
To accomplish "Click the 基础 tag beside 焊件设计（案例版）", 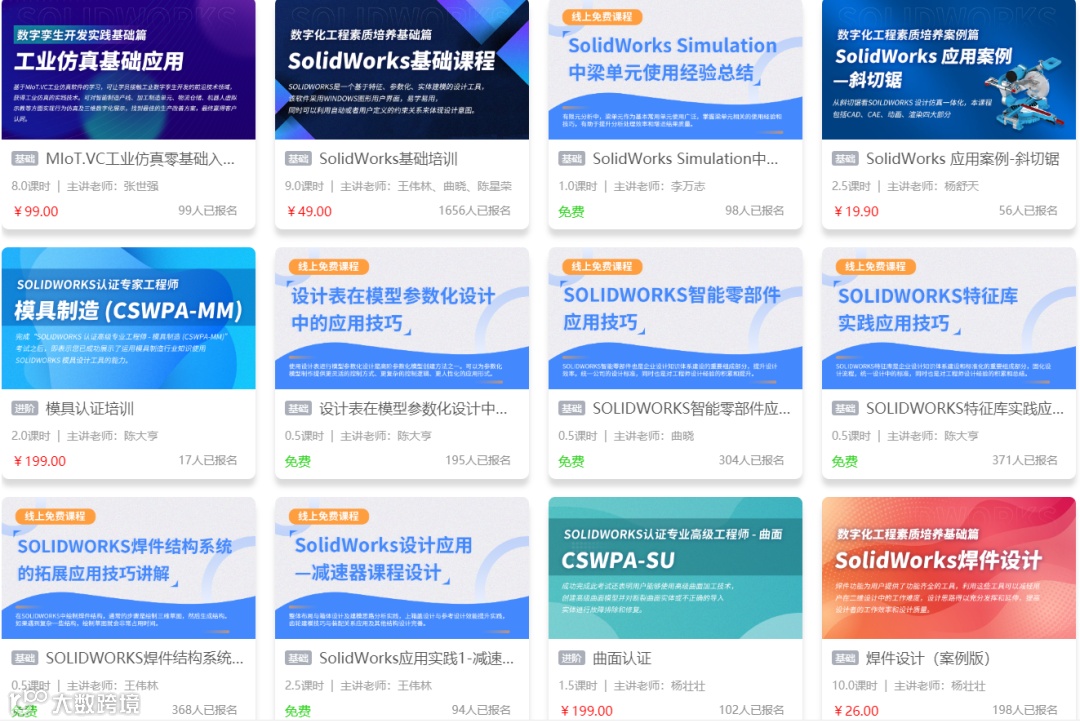I will pyautogui.click(x=845, y=658).
